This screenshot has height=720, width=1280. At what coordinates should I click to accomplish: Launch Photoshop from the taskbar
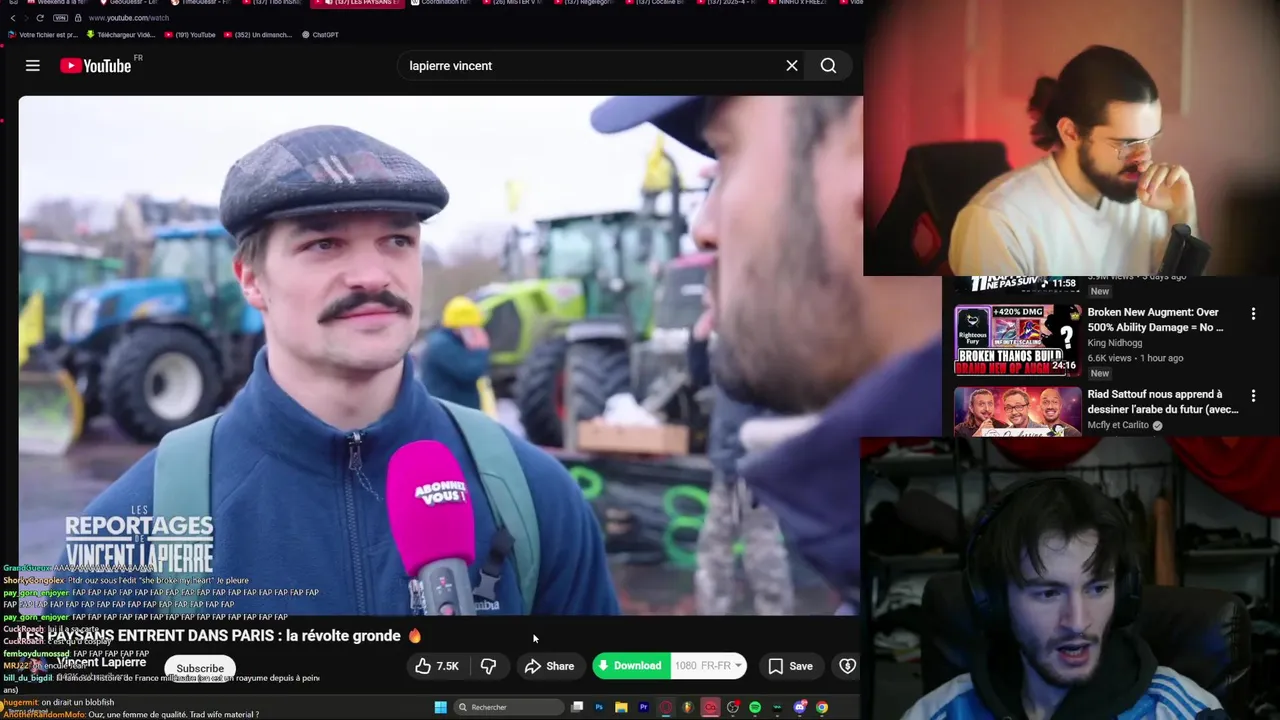pyautogui.click(x=599, y=707)
